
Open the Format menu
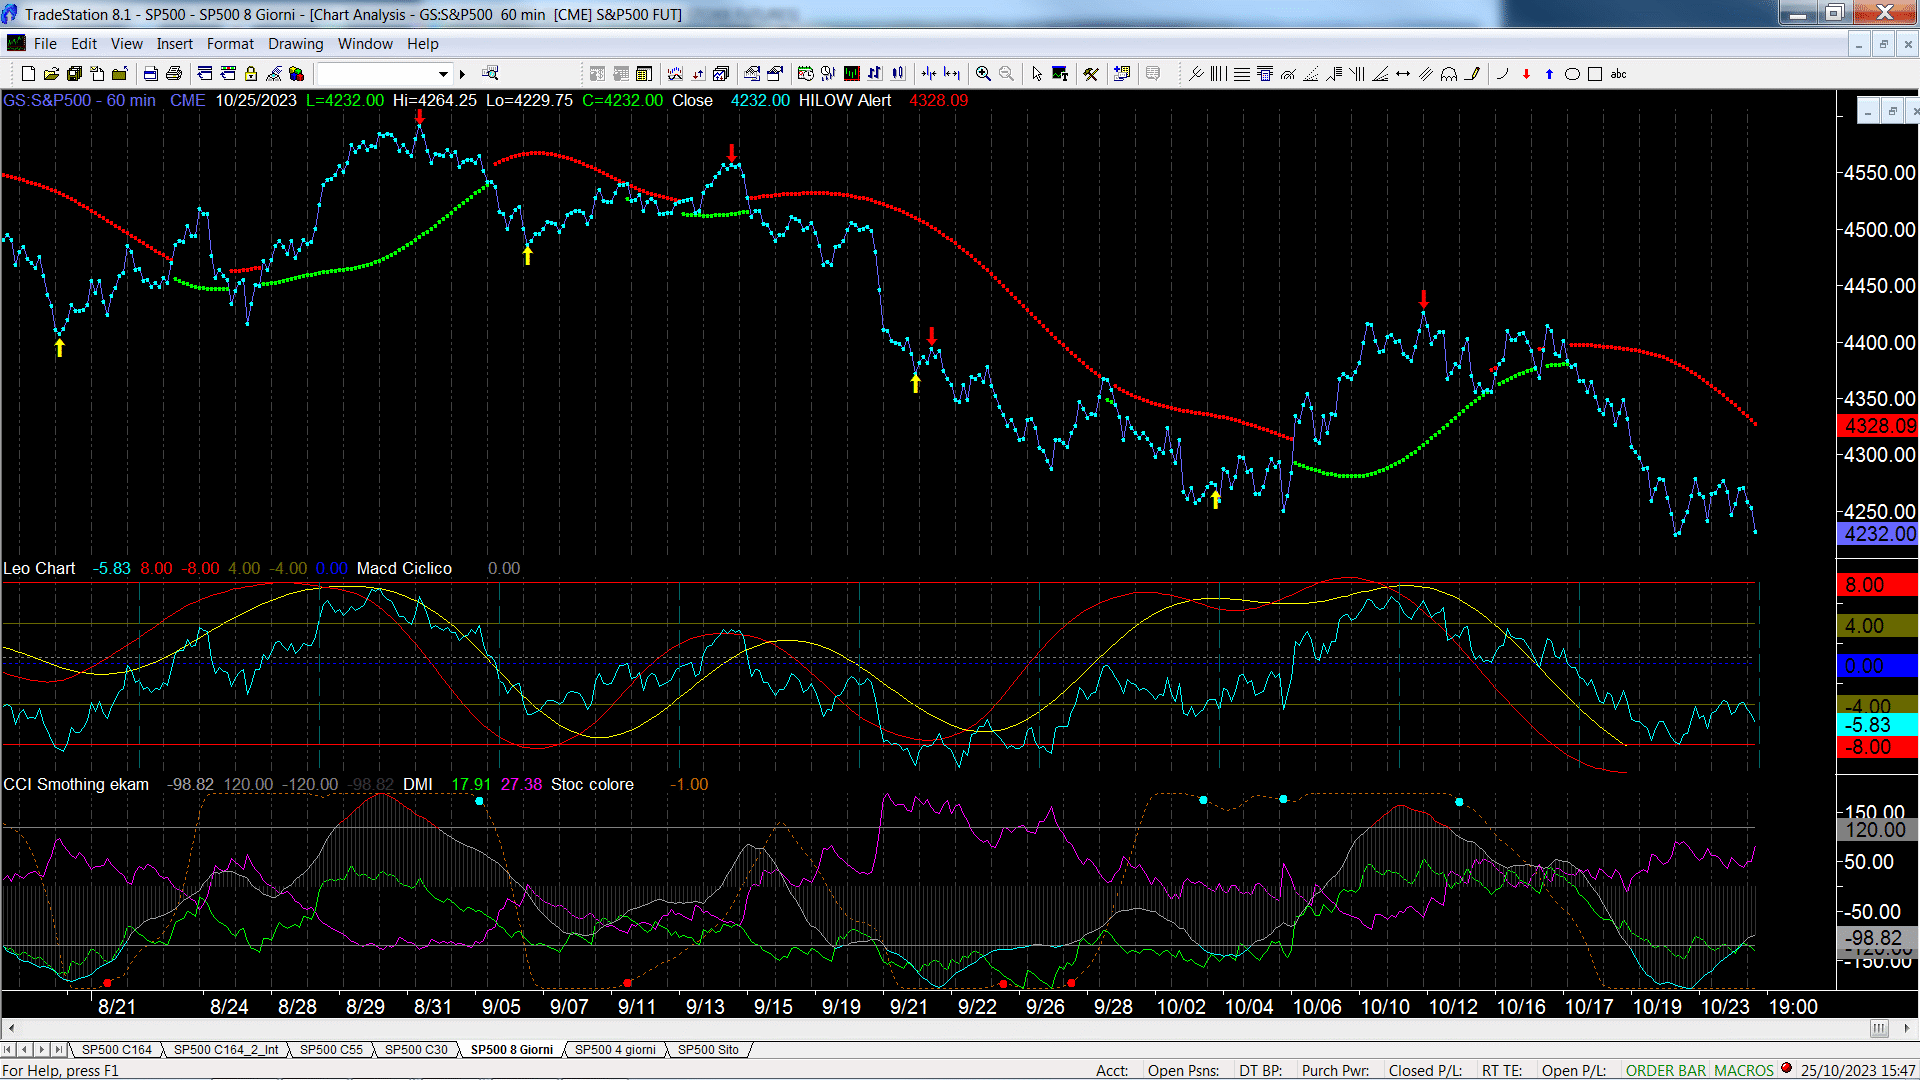tap(230, 44)
